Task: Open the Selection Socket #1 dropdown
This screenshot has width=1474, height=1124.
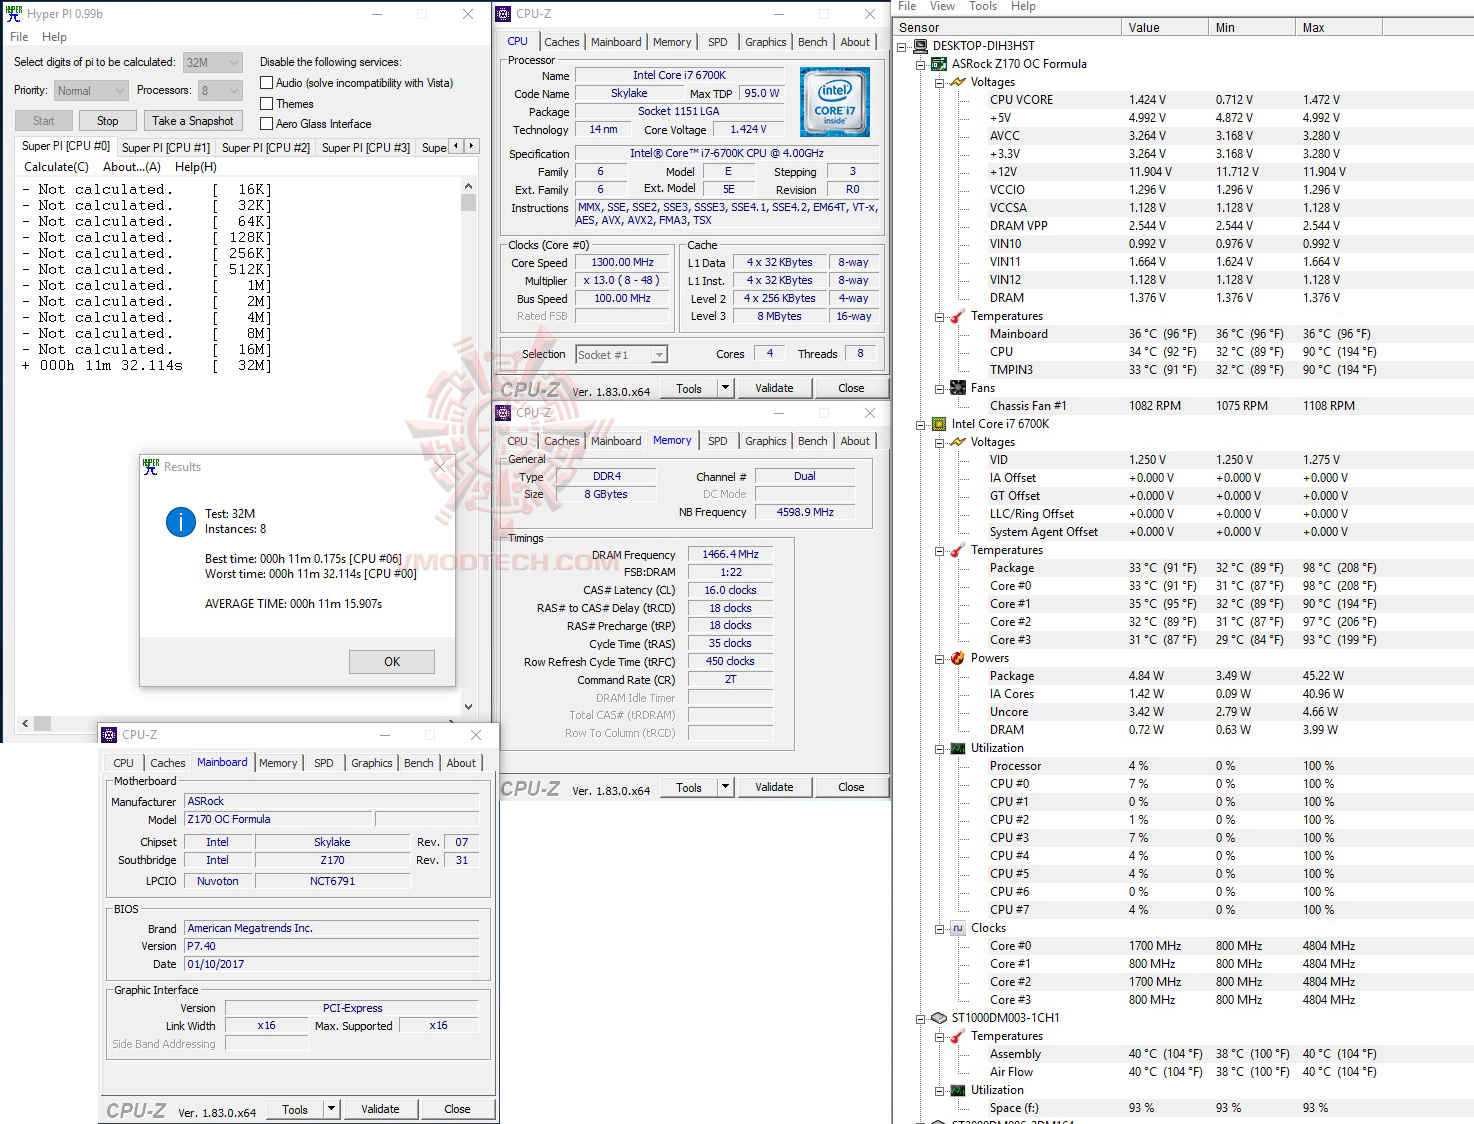Action: pos(621,355)
